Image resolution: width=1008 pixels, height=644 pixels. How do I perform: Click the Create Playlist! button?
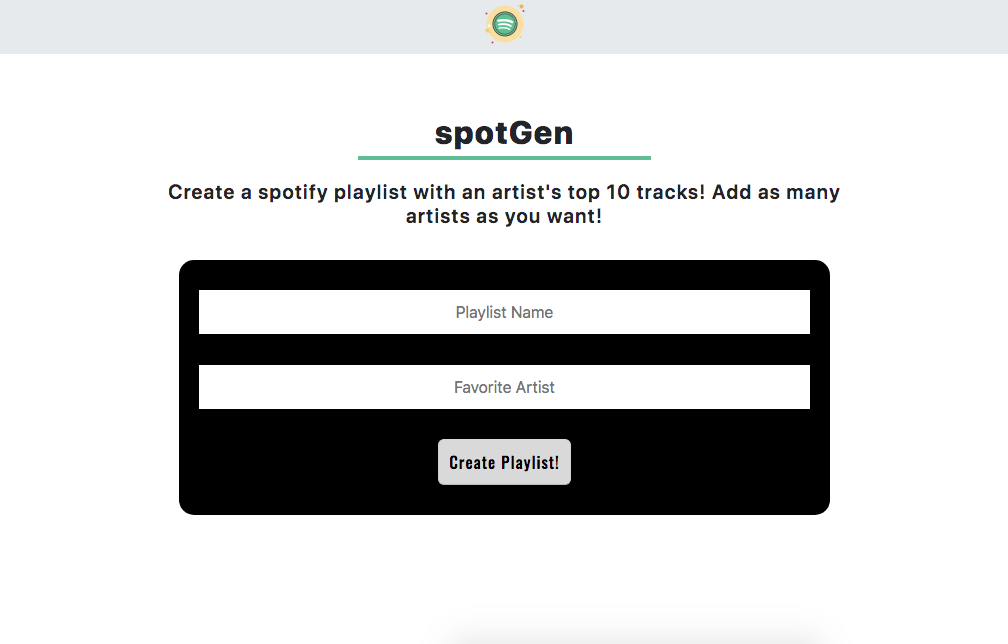504,462
